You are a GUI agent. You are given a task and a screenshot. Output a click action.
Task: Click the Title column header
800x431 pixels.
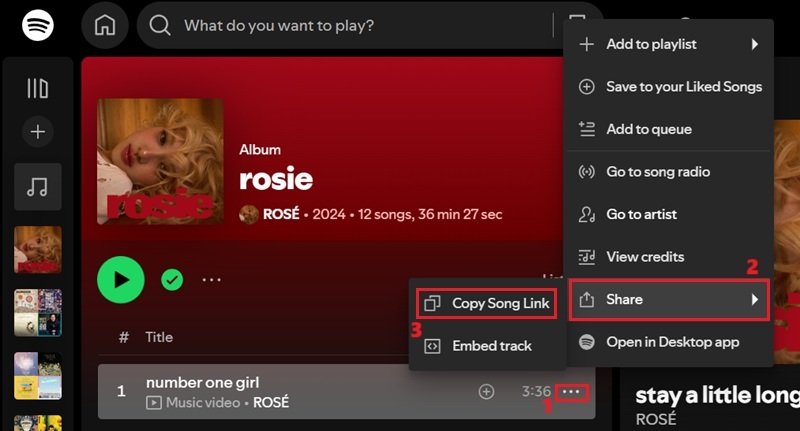(x=159, y=337)
